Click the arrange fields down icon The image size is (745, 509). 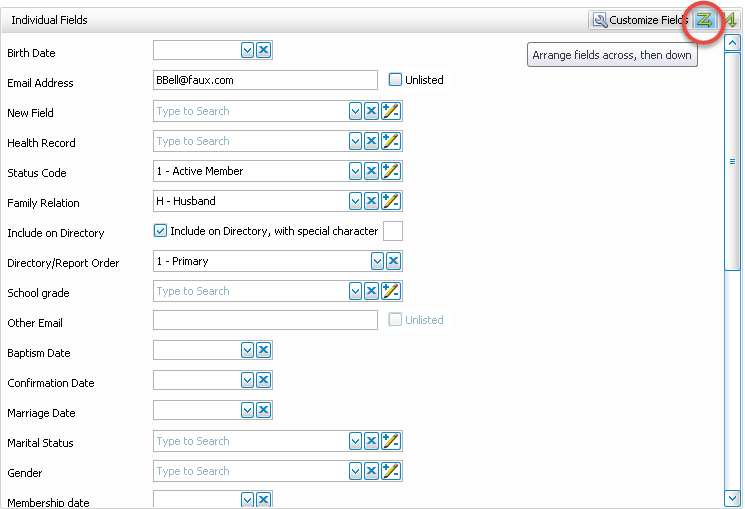point(730,20)
